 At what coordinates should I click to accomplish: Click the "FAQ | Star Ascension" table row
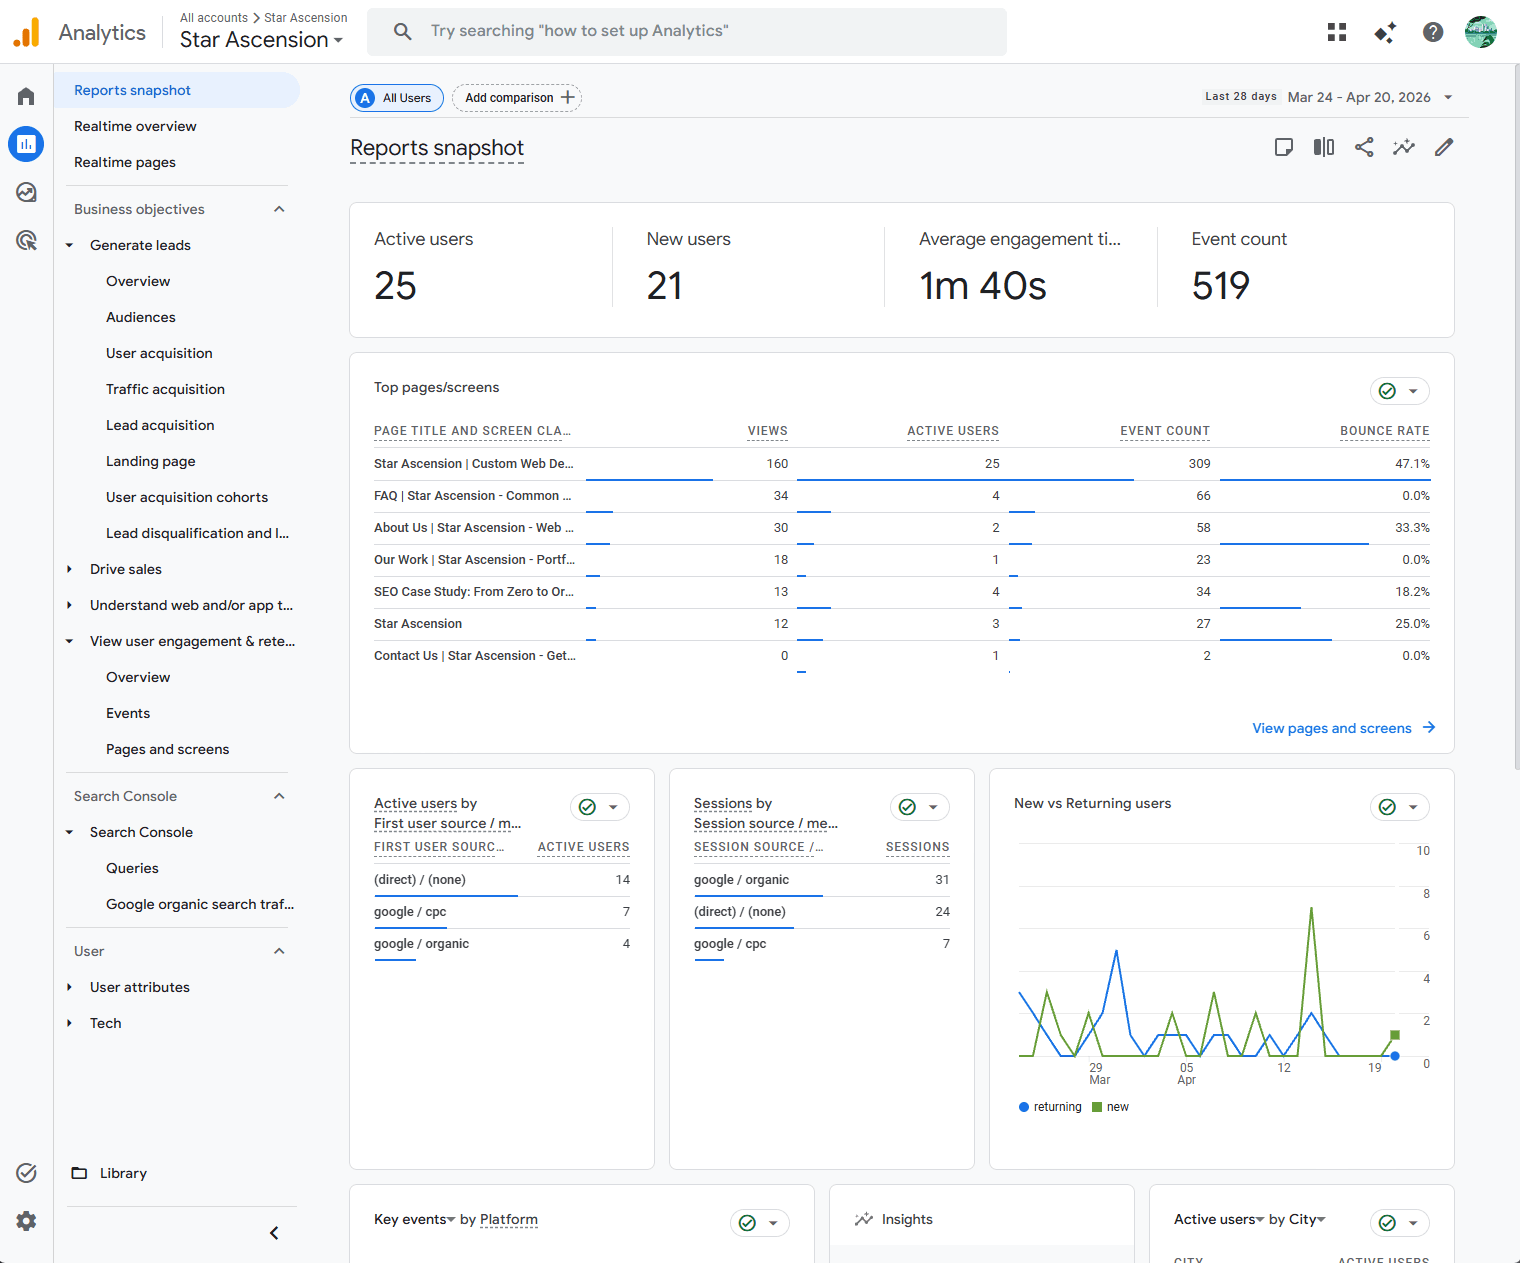pos(902,496)
